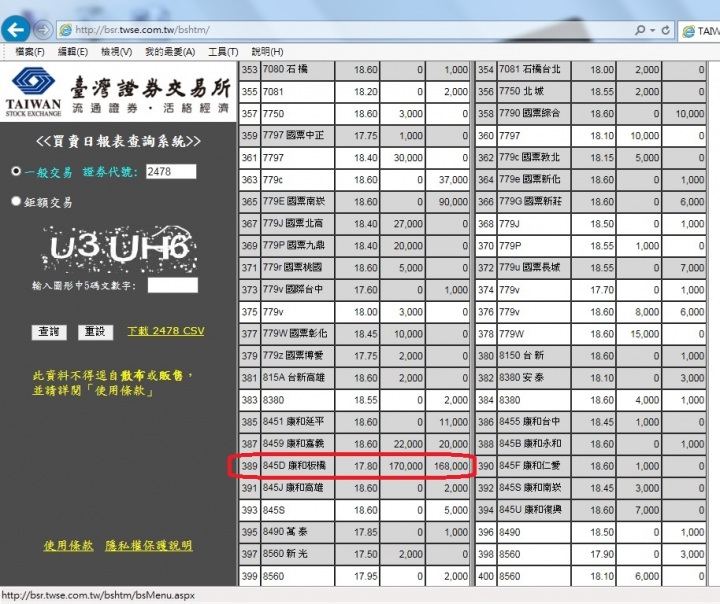This screenshot has width=720, height=604.
Task: Click the cell 779W 國票彰化
Action: point(298,333)
